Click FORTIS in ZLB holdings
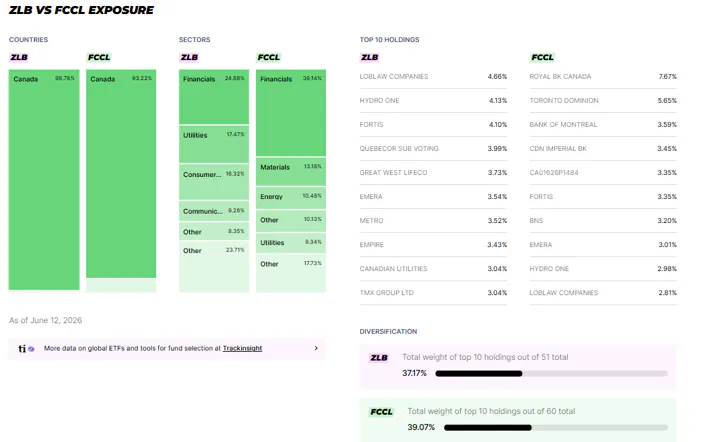The height and width of the screenshot is (442, 708). tap(371, 125)
